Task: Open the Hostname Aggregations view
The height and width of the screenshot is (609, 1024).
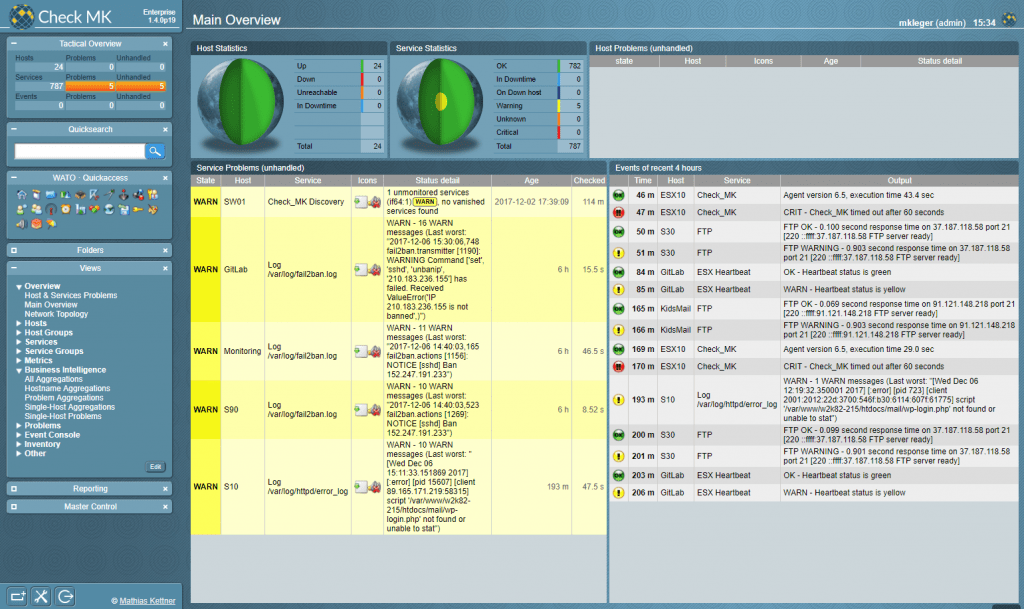Action: pyautogui.click(x=67, y=388)
